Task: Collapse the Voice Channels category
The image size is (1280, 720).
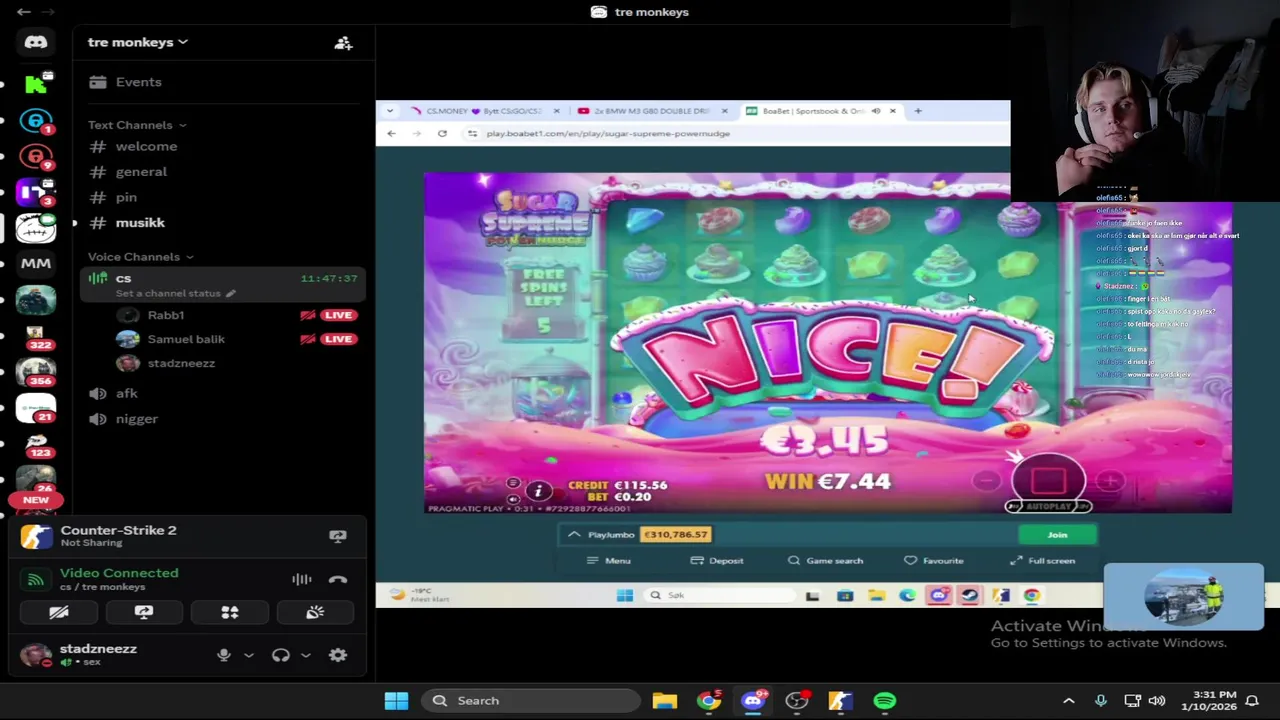Action: (x=141, y=257)
